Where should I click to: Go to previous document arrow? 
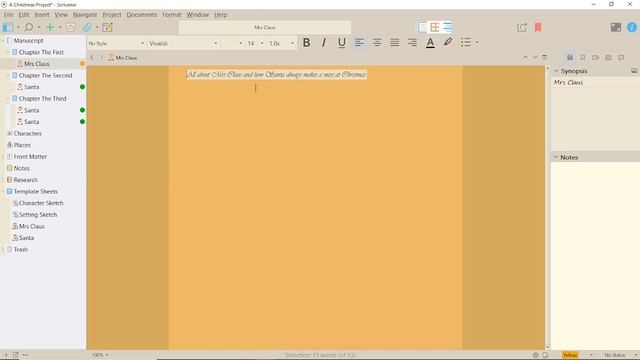coord(525,58)
